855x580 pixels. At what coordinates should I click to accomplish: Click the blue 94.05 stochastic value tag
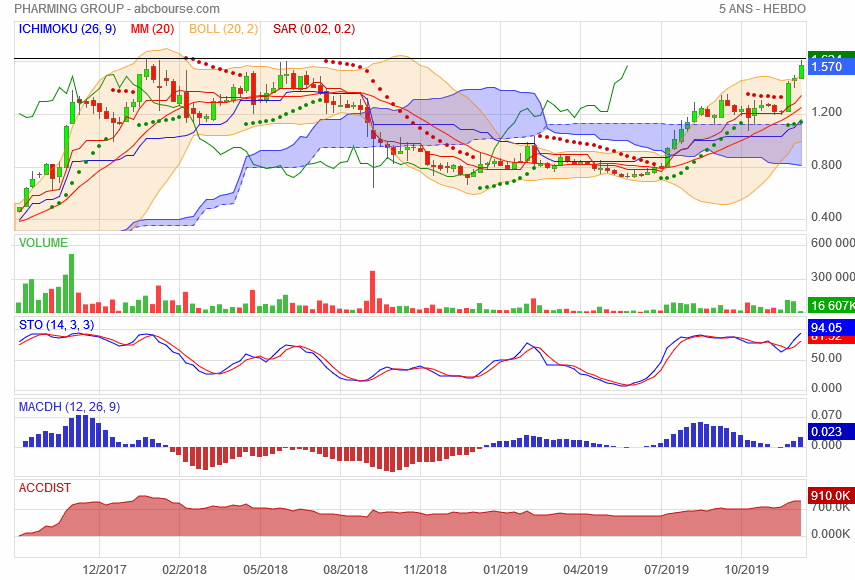pos(832,328)
